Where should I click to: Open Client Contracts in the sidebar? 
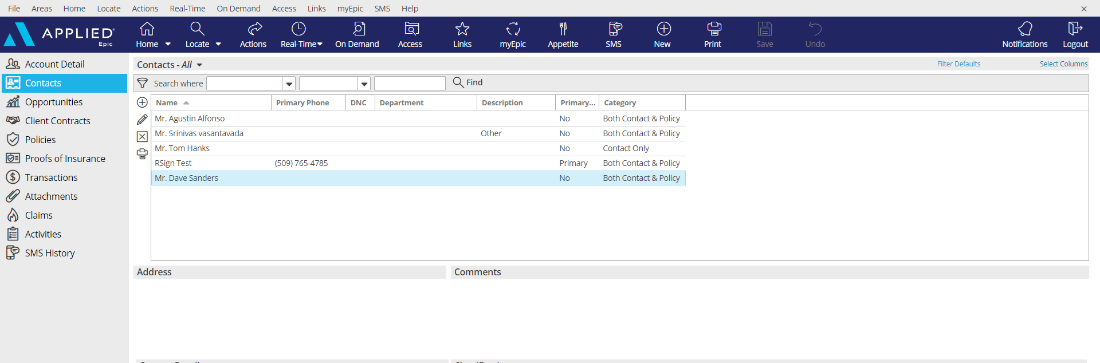click(x=65, y=121)
